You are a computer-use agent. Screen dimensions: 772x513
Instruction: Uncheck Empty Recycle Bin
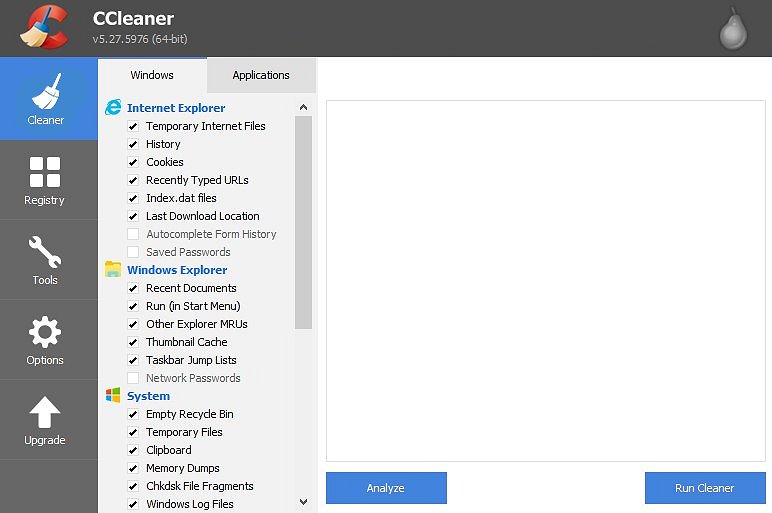[133, 414]
